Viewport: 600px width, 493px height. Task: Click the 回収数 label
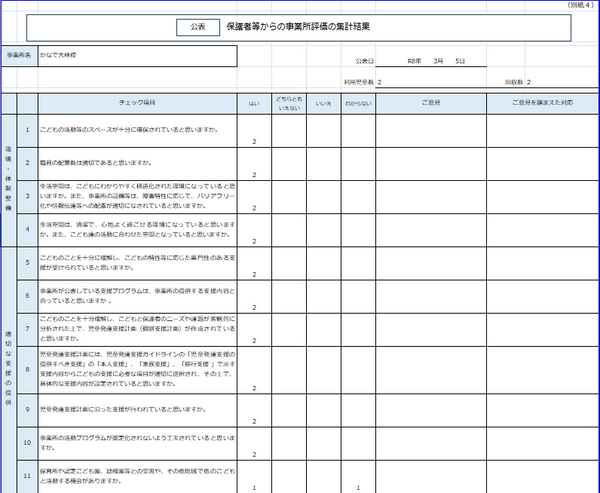[514, 82]
